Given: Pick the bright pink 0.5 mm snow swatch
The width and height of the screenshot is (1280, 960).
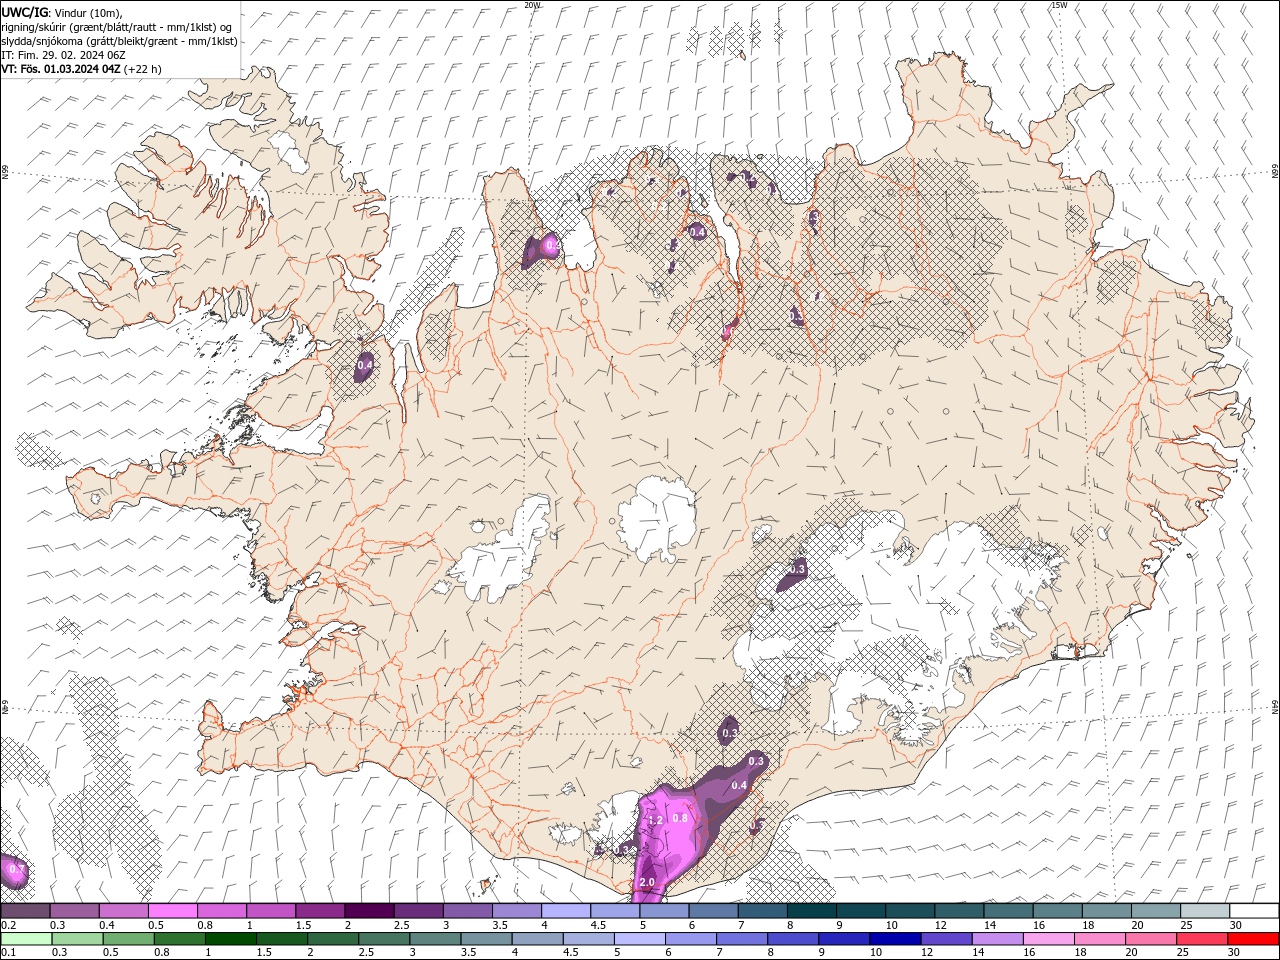Looking at the screenshot, I should tap(173, 911).
